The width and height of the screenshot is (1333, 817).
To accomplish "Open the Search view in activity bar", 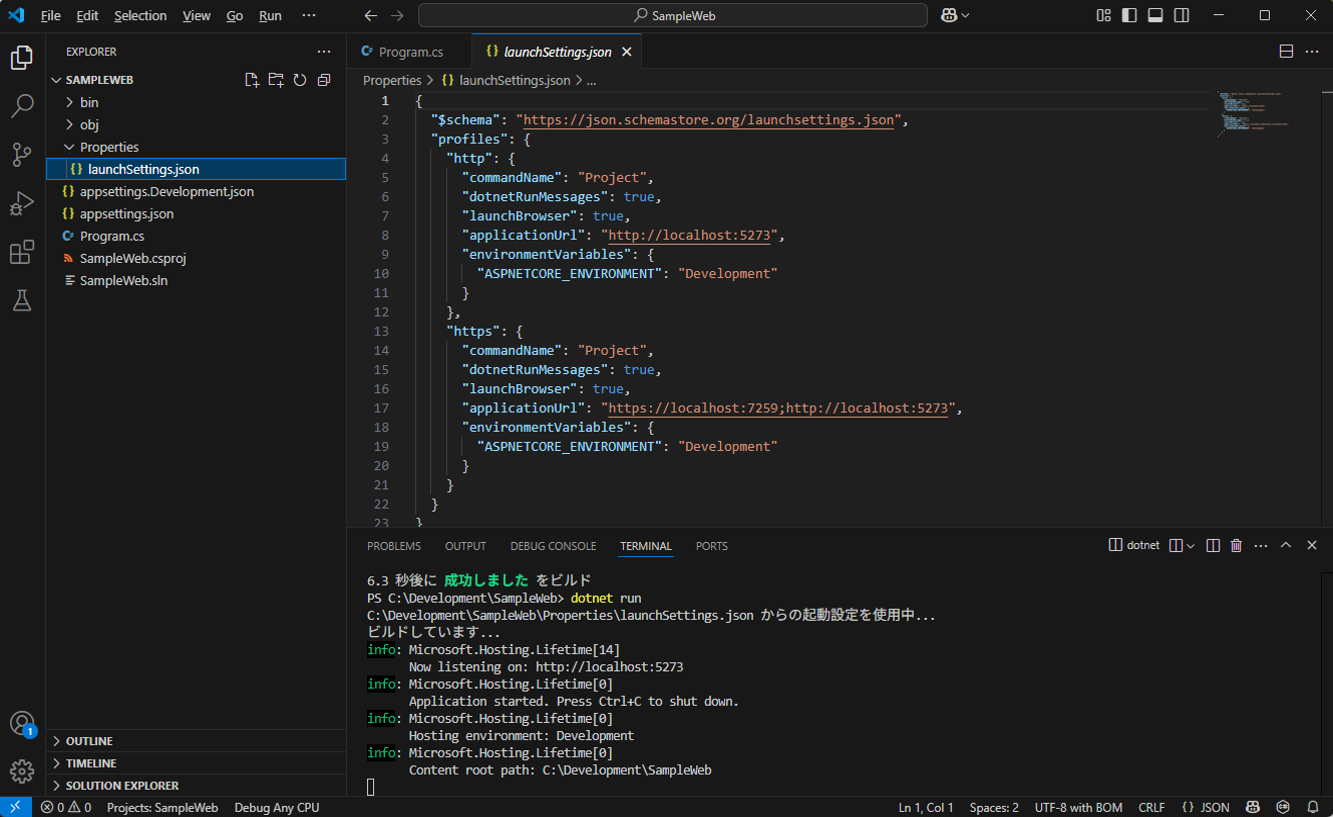I will coord(22,106).
